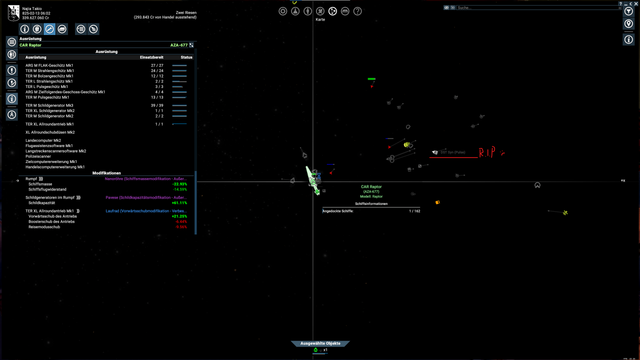Select the TER M Bolzengeschütz Mk1 row
This screenshot has height=360, width=640.
pos(106,76)
